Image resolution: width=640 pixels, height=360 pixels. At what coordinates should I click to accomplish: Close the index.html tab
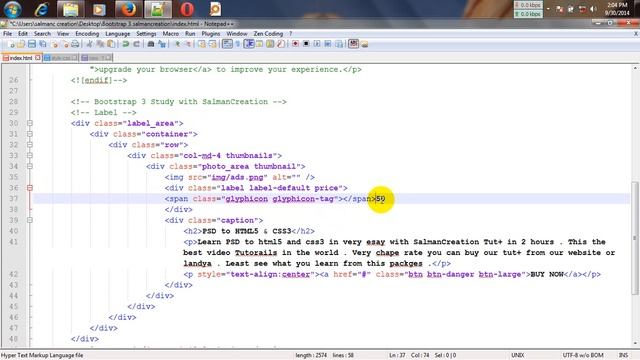(x=38, y=58)
